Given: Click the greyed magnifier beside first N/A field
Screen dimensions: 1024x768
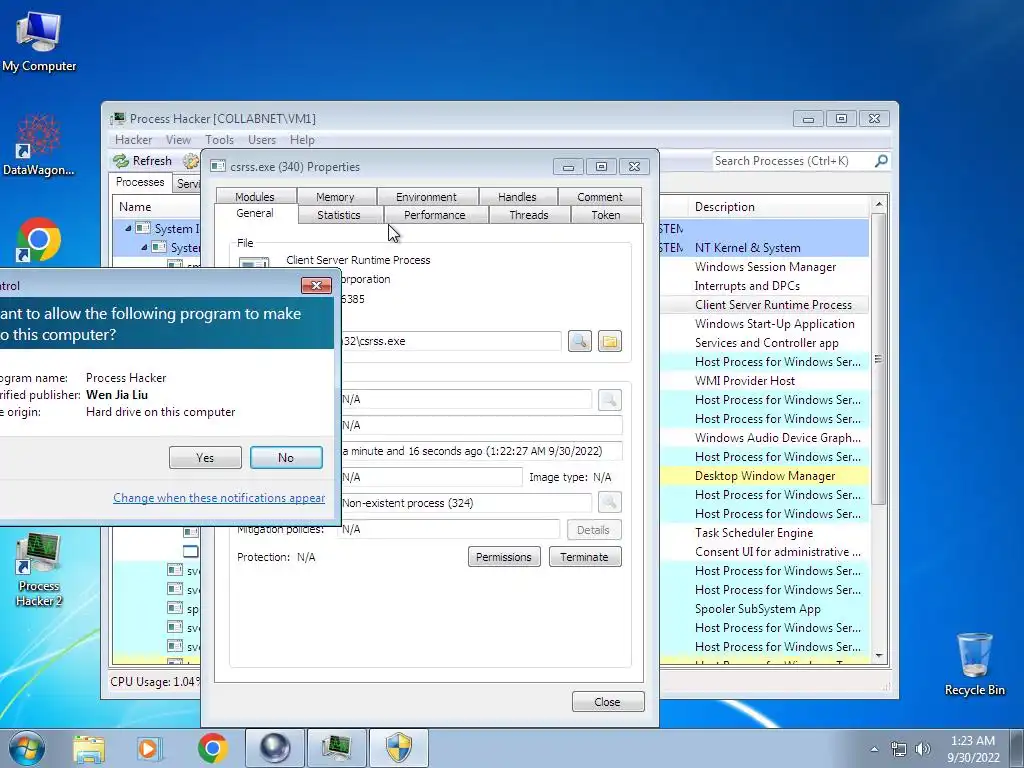Looking at the screenshot, I should 609,400.
